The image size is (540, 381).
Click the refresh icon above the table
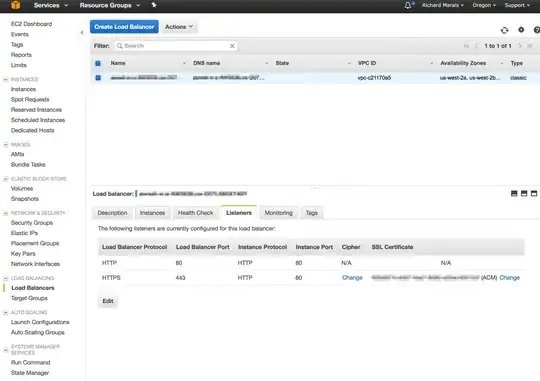tap(505, 30)
